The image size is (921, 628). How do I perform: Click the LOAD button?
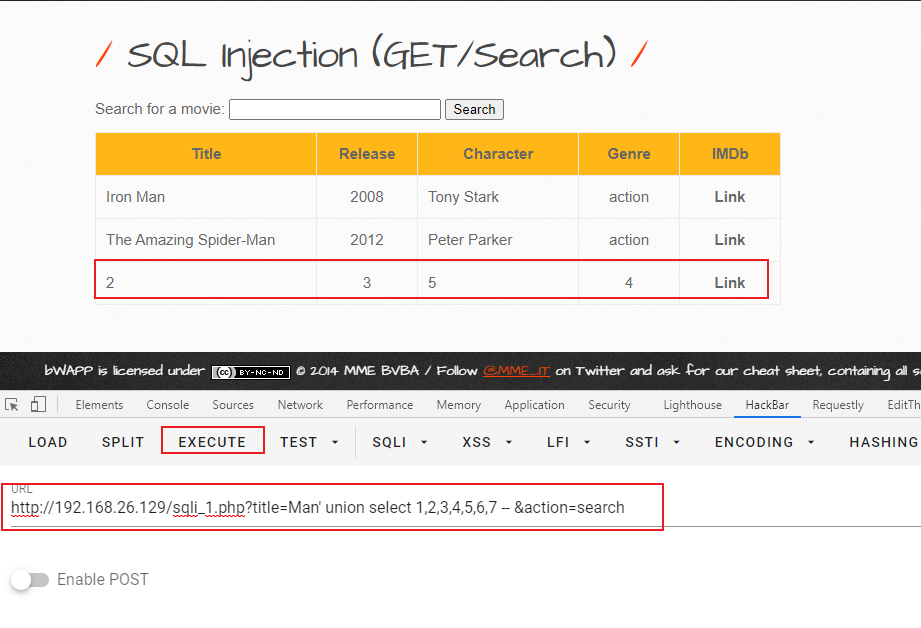coord(48,442)
